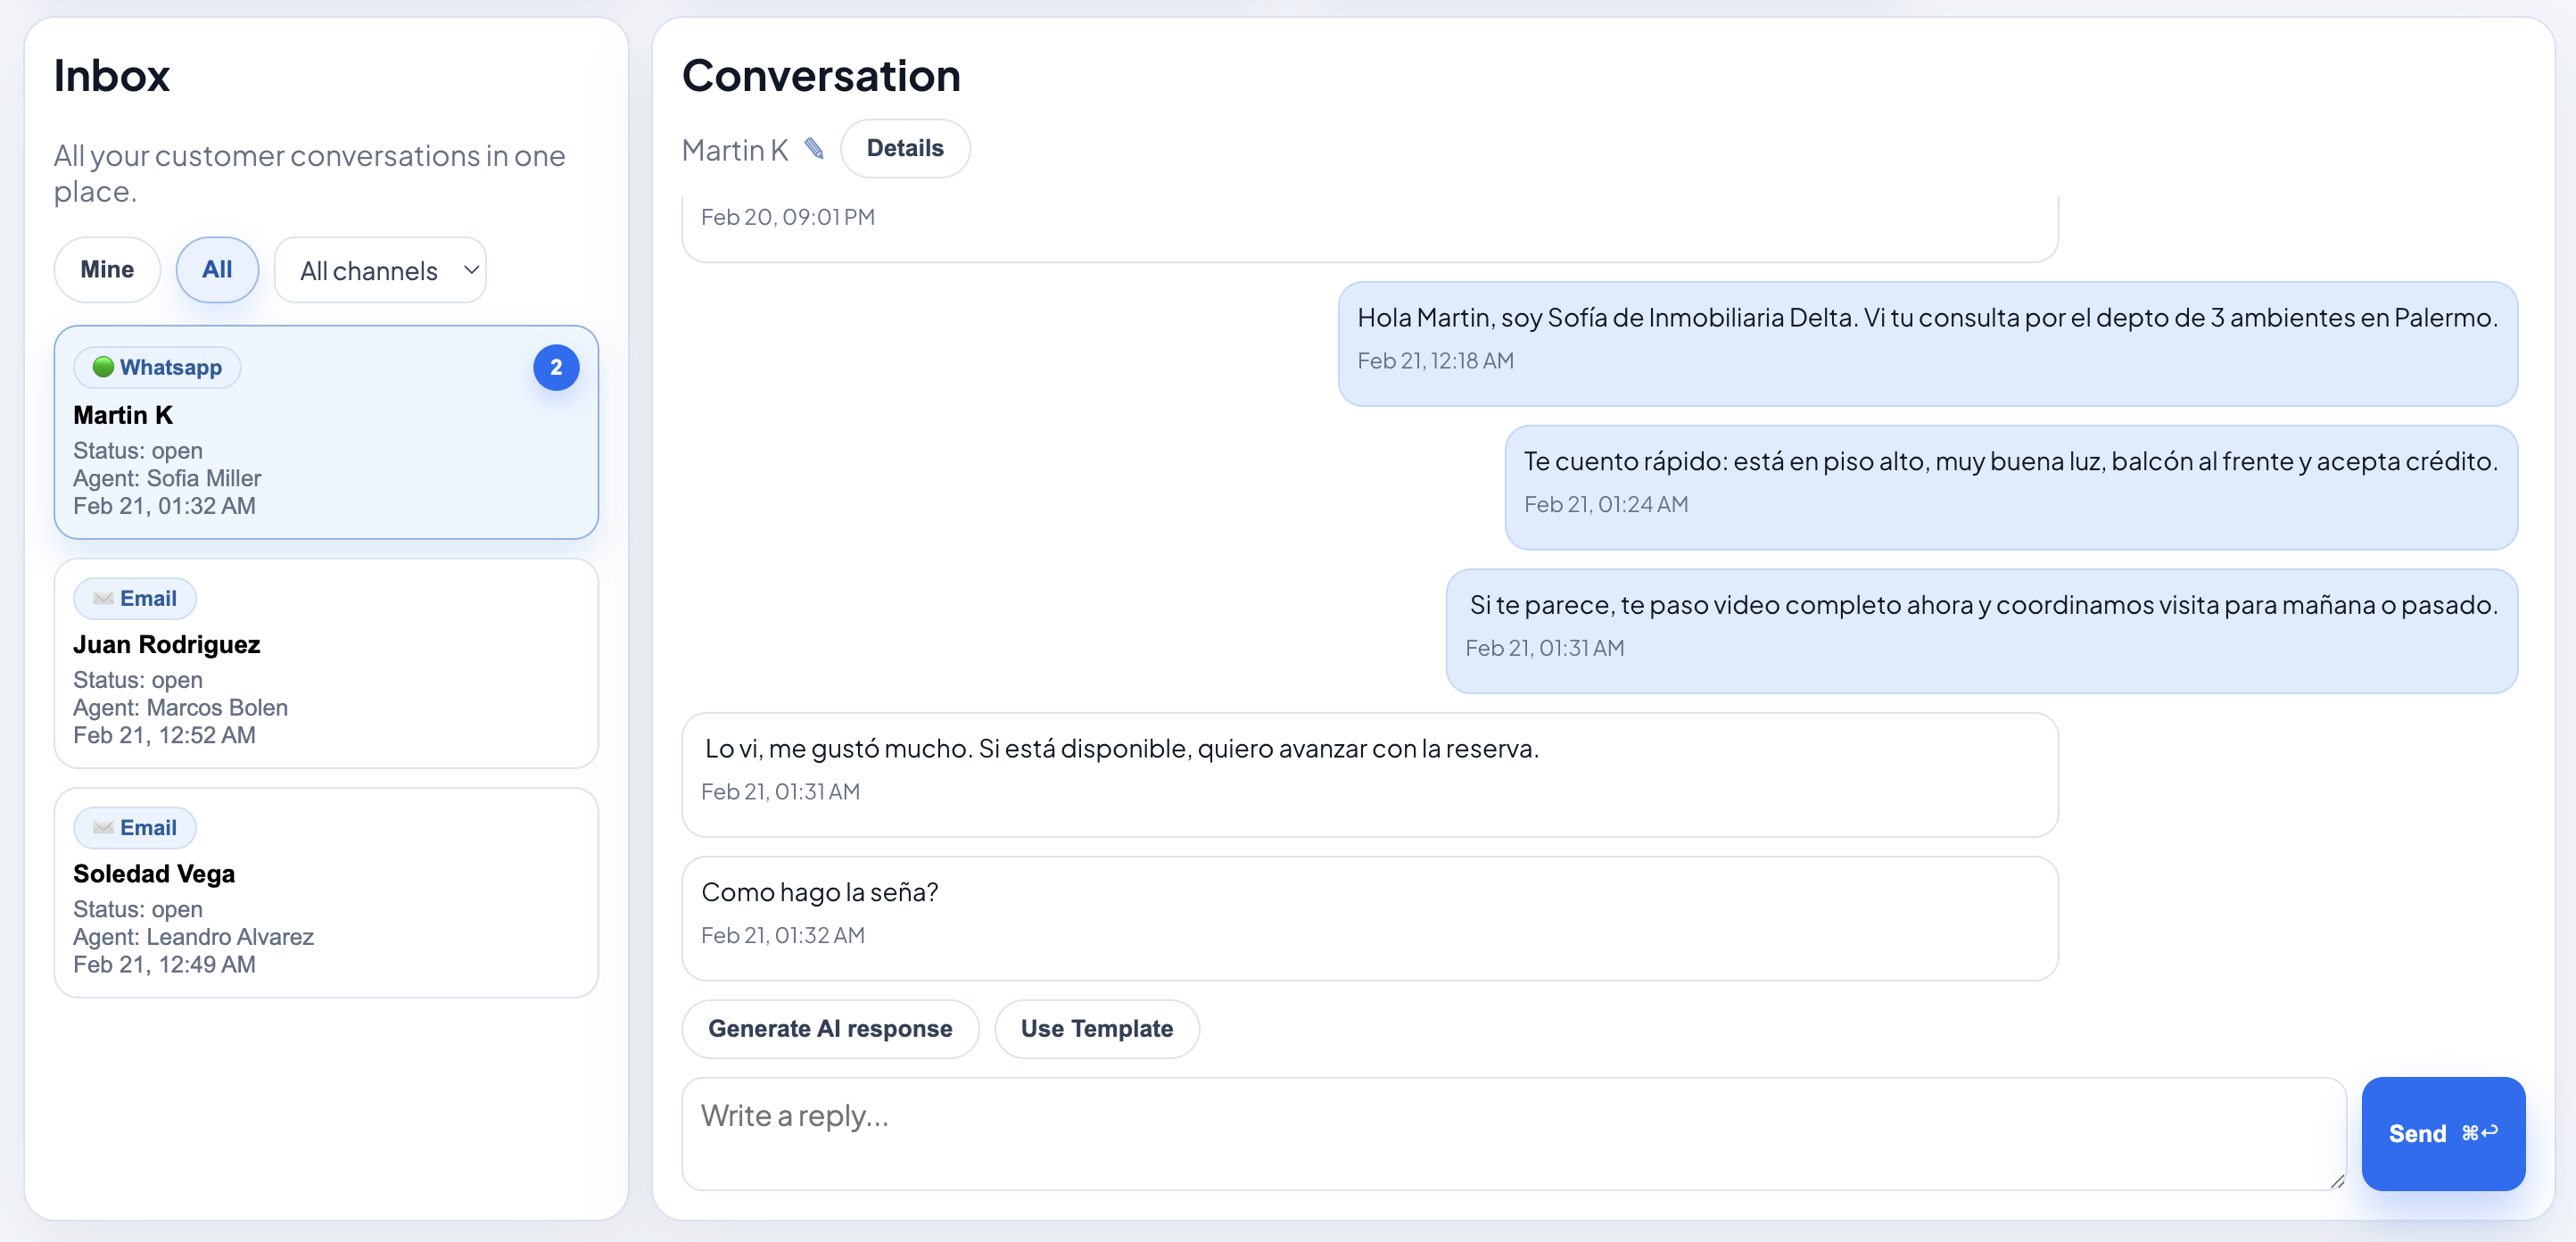Click Martin K name in conversation header
Screen dimensions: 2576x1242
click(735, 150)
